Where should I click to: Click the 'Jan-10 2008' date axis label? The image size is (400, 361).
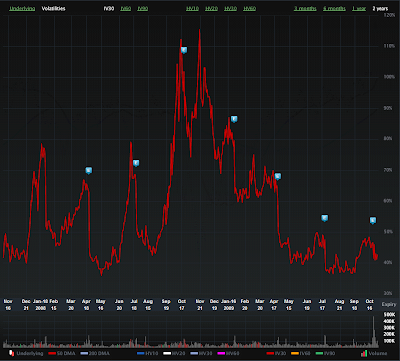pos(40,305)
